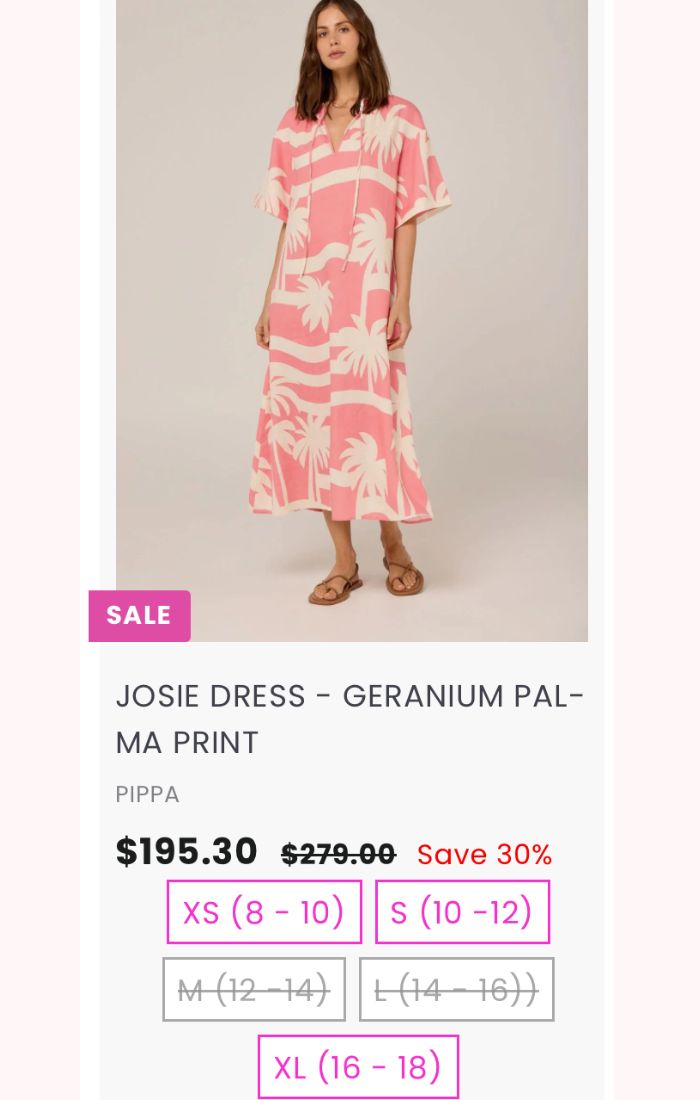
Task: Click the $195.30 sale price
Action: tap(187, 852)
